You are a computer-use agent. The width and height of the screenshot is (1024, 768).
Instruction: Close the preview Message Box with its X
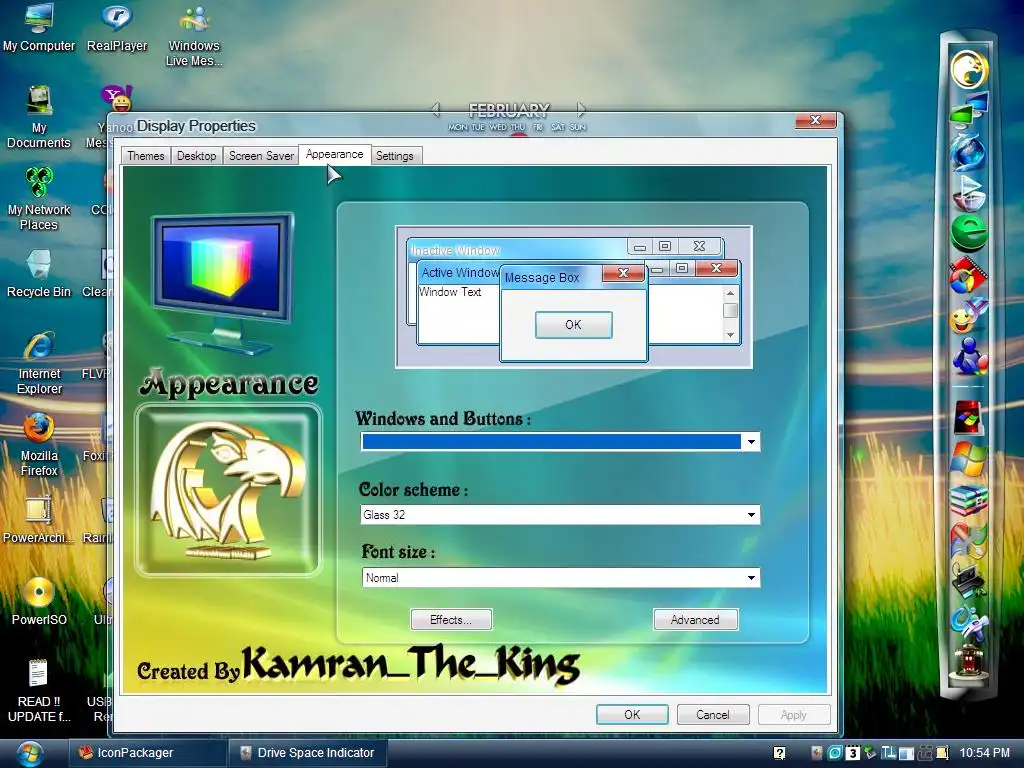623,273
